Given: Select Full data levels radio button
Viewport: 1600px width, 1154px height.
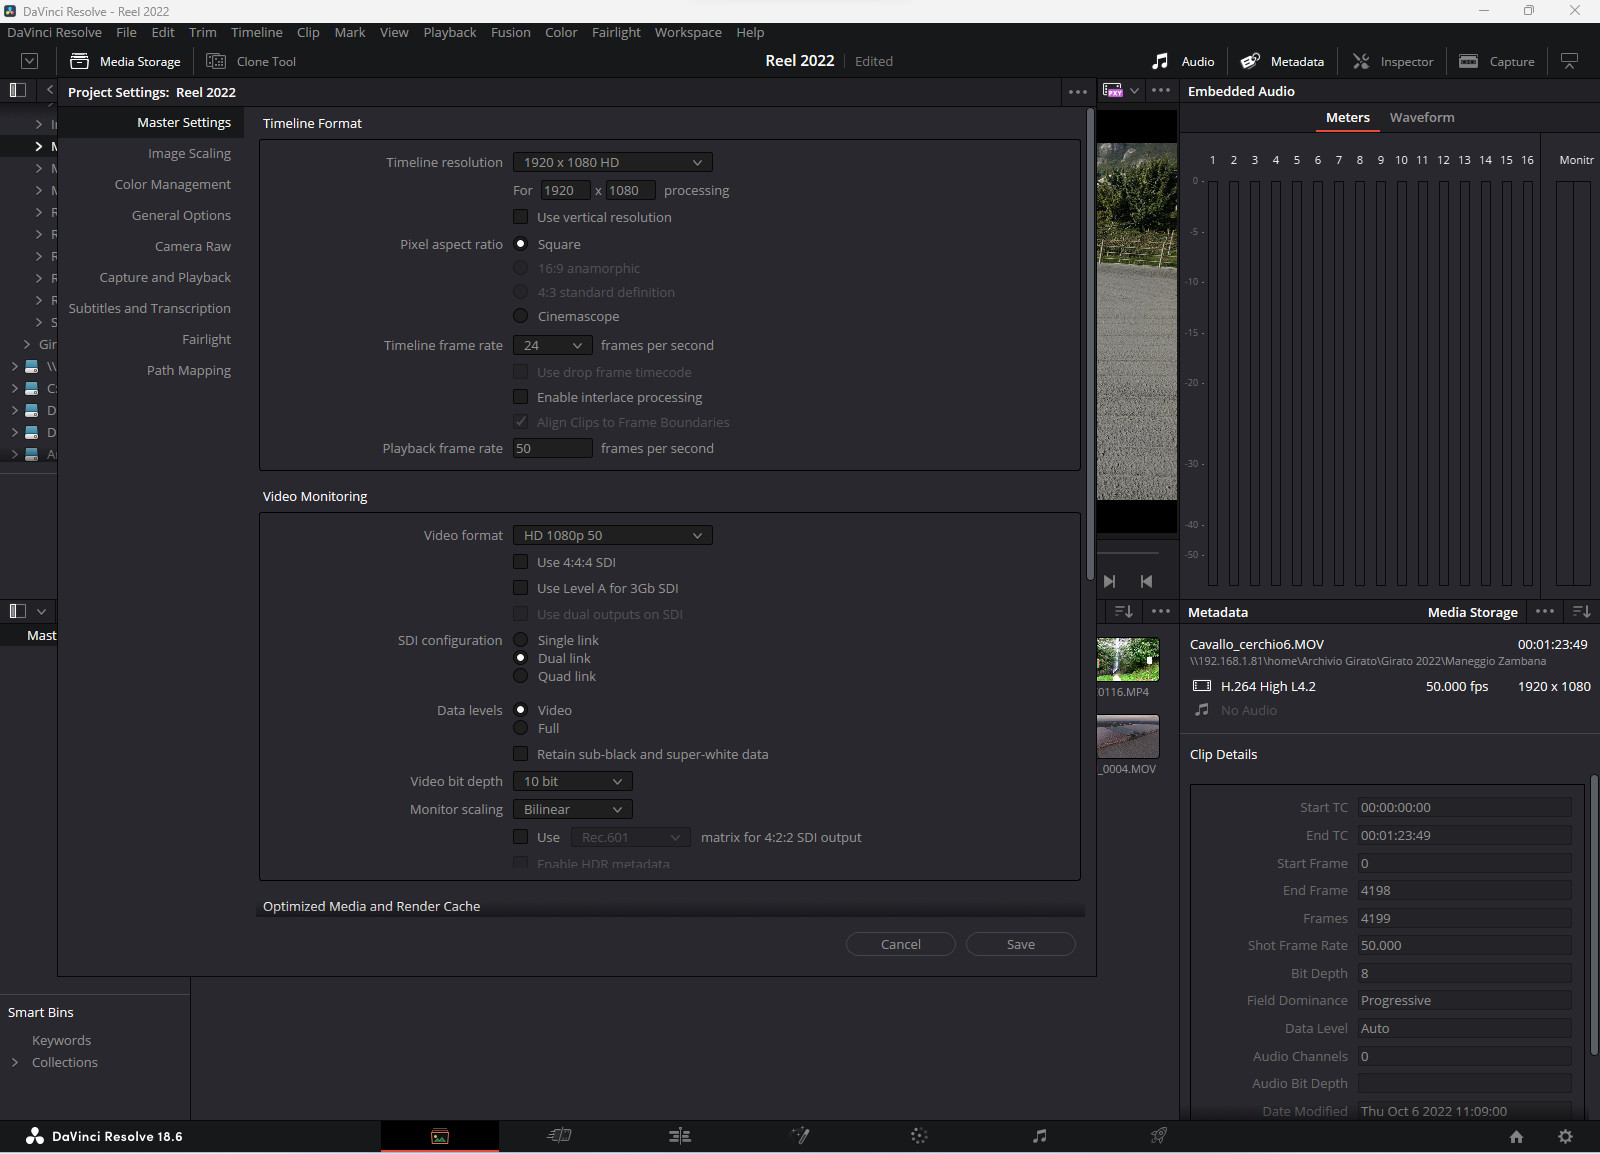Looking at the screenshot, I should pos(520,728).
